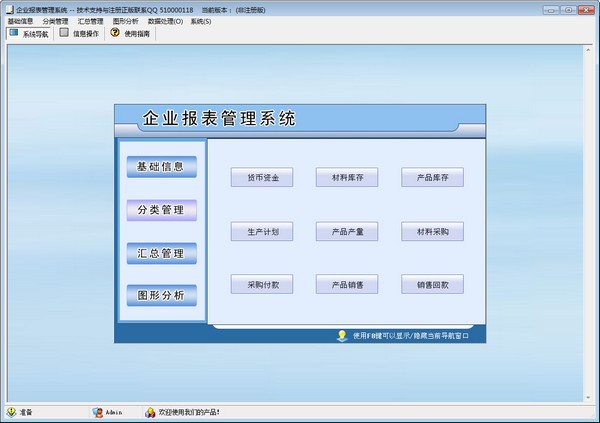The width and height of the screenshot is (600, 423).
Task: Click the 准备 status icon in status bar
Action: pos(11,411)
